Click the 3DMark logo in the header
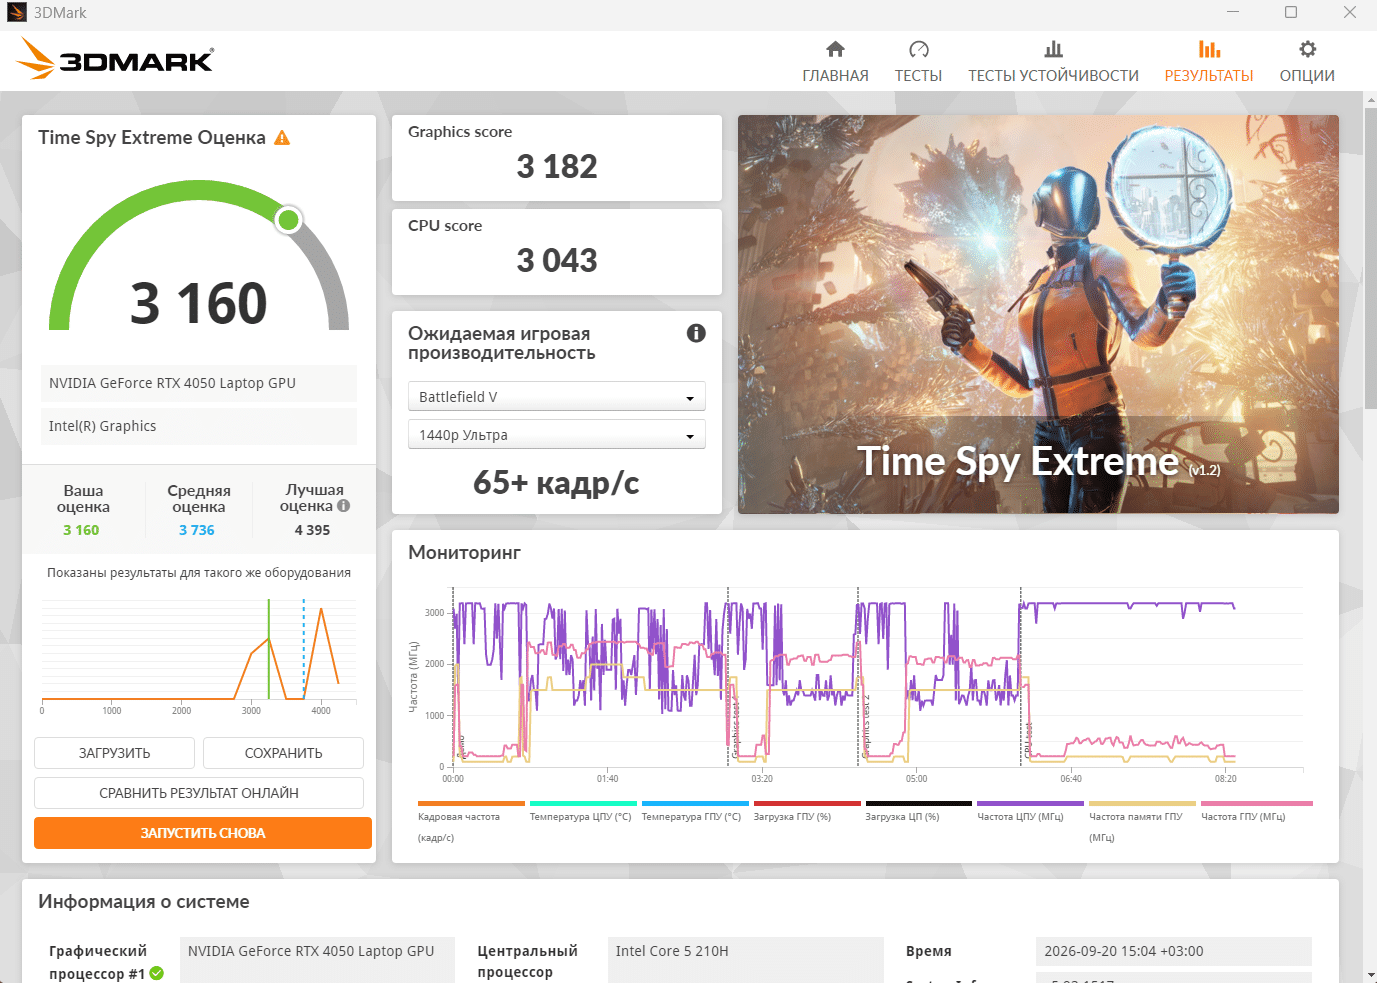Screen dimensions: 1377x983 [x=115, y=59]
